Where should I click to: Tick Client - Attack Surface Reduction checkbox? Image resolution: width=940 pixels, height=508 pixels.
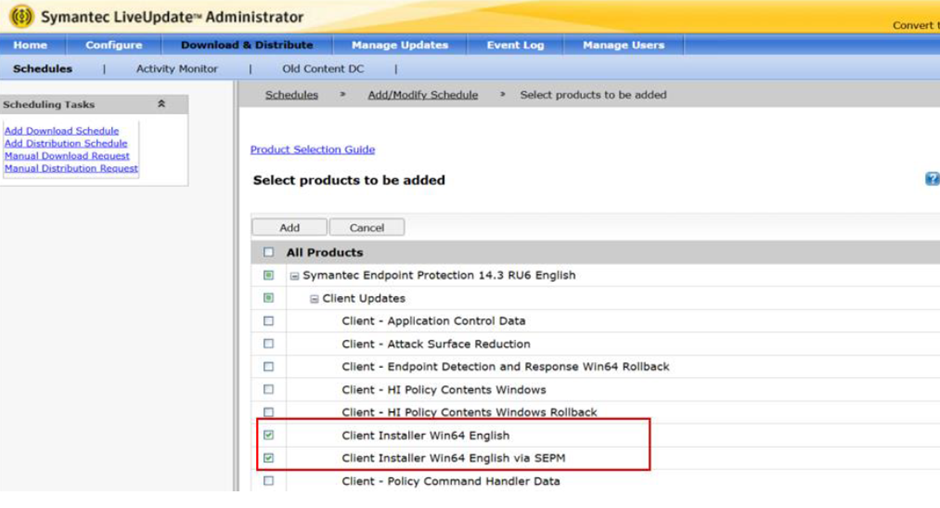coord(268,344)
